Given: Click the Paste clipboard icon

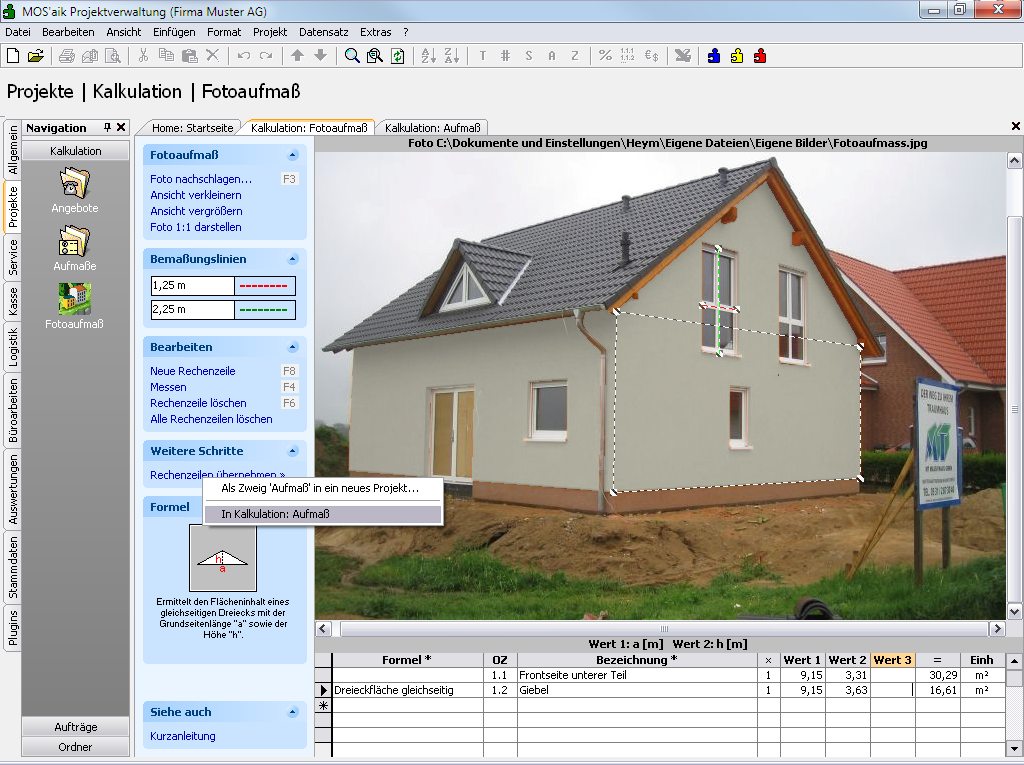Looking at the screenshot, I should 189,56.
